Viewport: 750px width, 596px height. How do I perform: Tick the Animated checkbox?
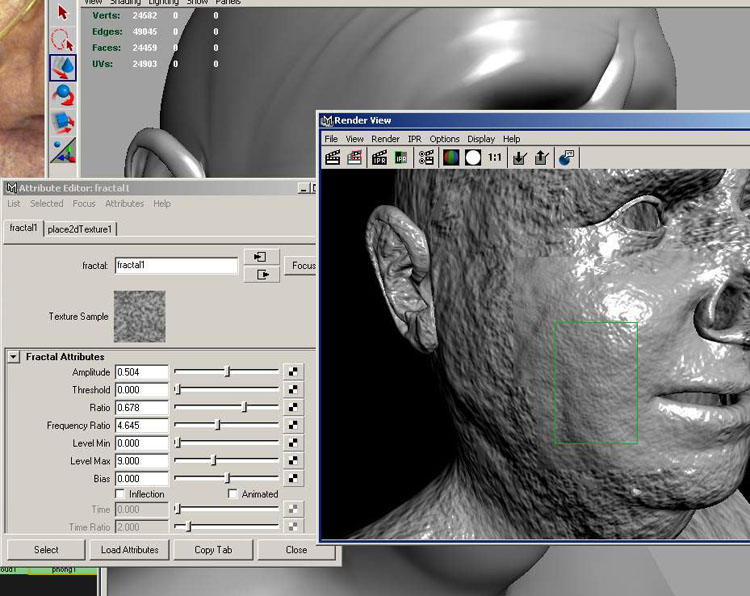tap(233, 494)
